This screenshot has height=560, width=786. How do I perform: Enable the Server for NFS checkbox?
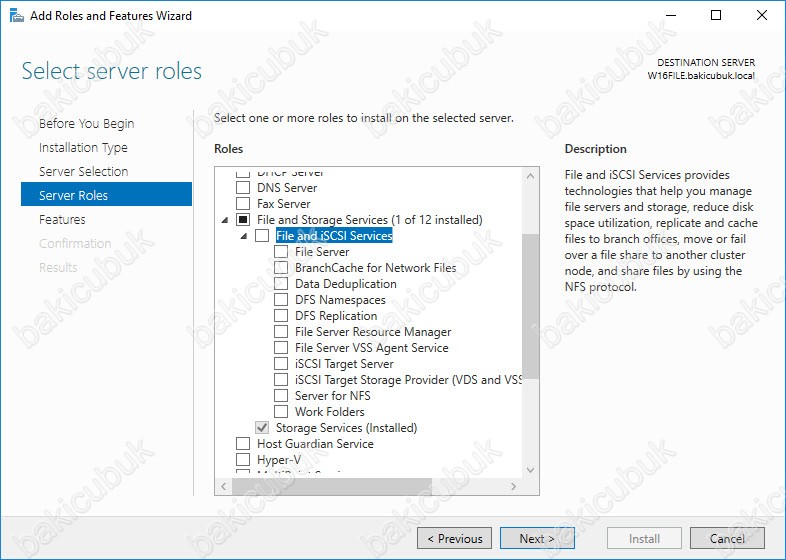click(281, 396)
